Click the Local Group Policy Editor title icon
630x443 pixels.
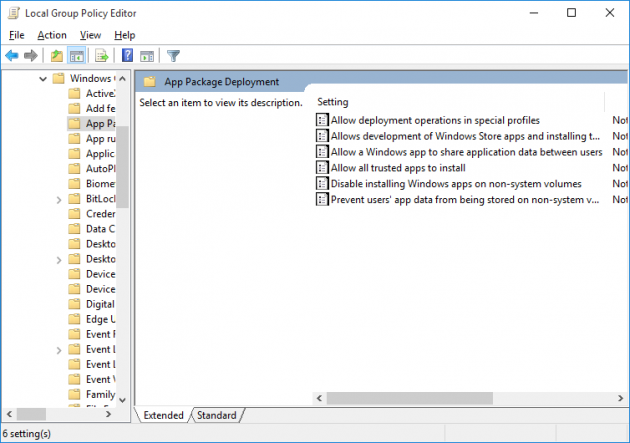(x=14, y=13)
